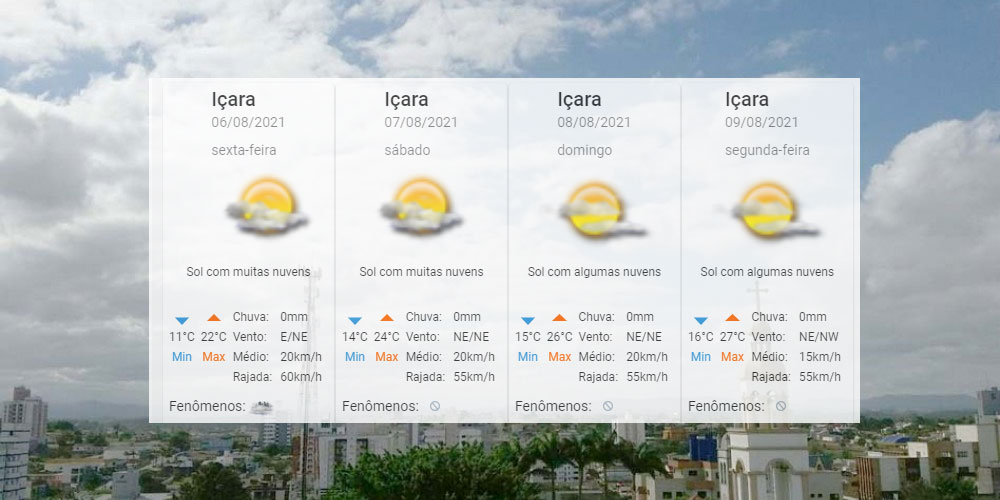This screenshot has width=1000, height=500.
Task: Click the weather icon for domingo
Action: point(594,209)
